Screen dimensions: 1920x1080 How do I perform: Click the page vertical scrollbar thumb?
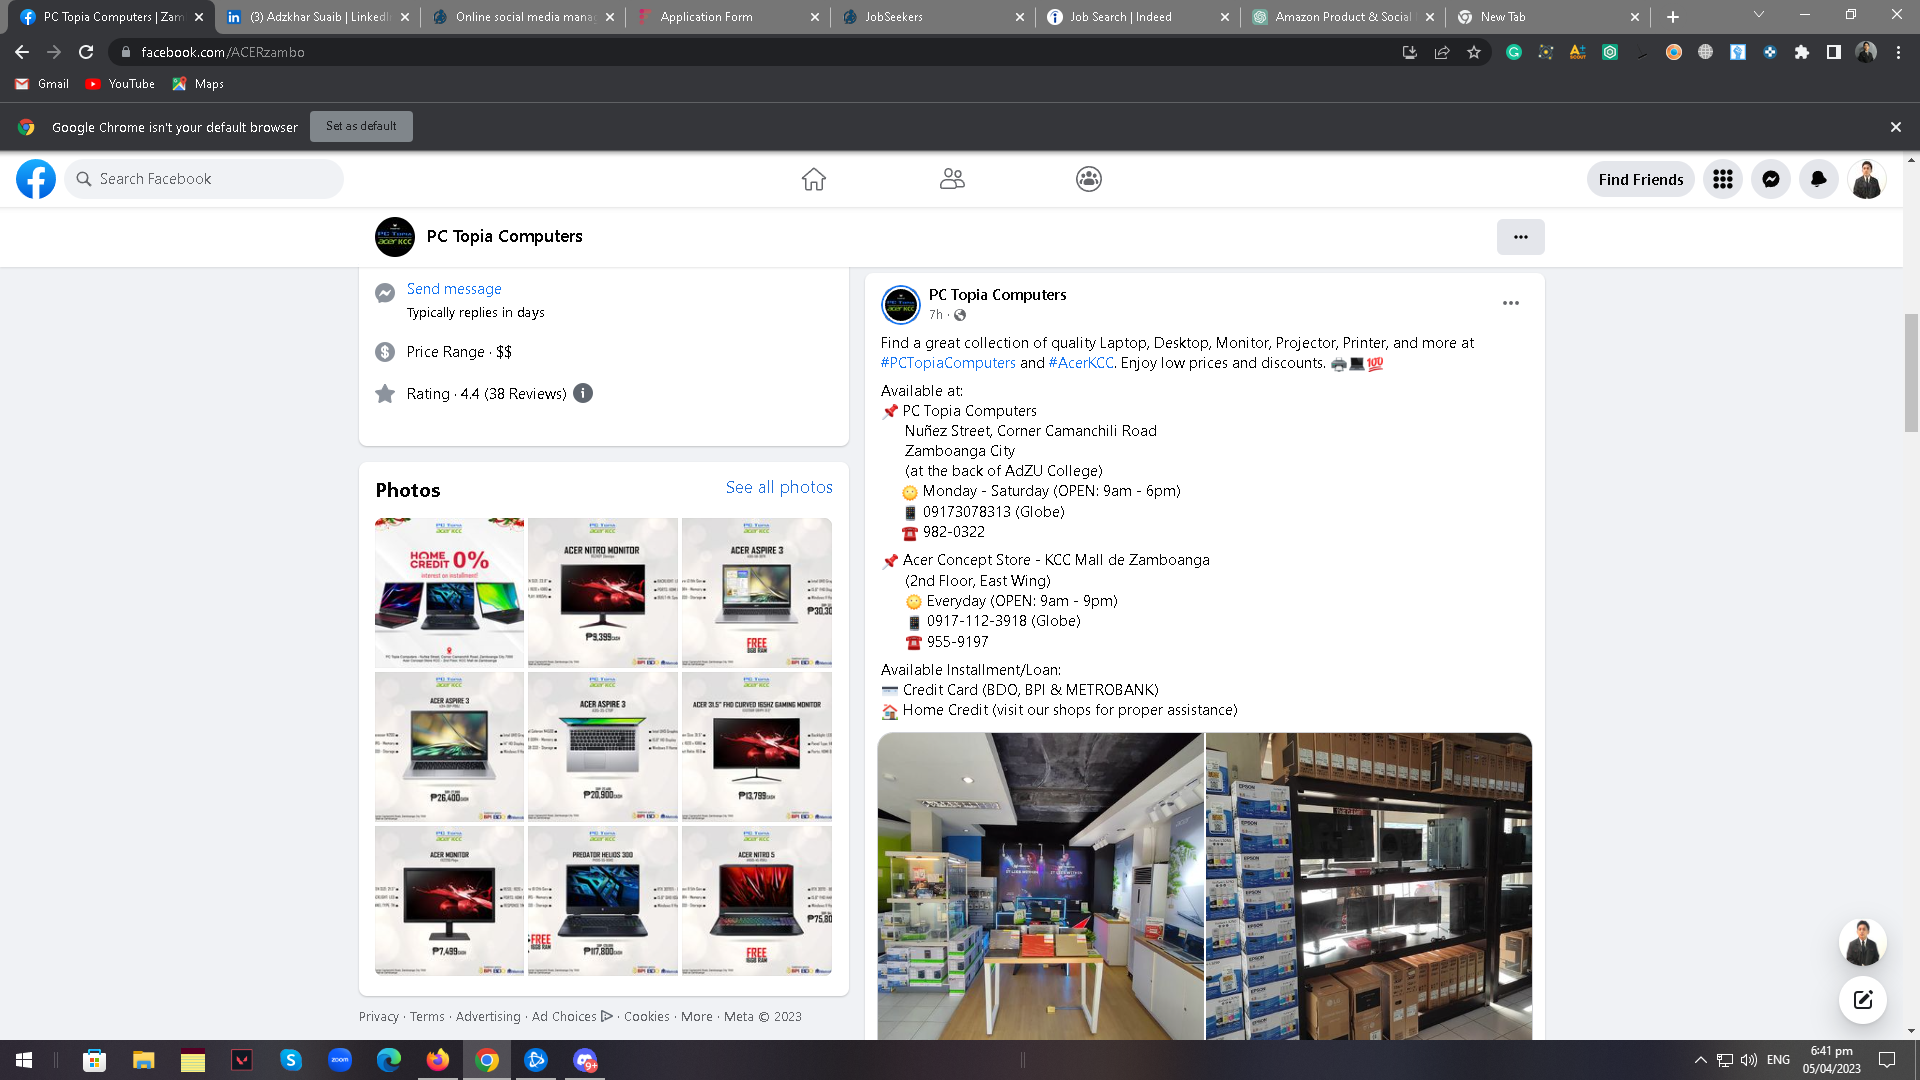point(1911,372)
